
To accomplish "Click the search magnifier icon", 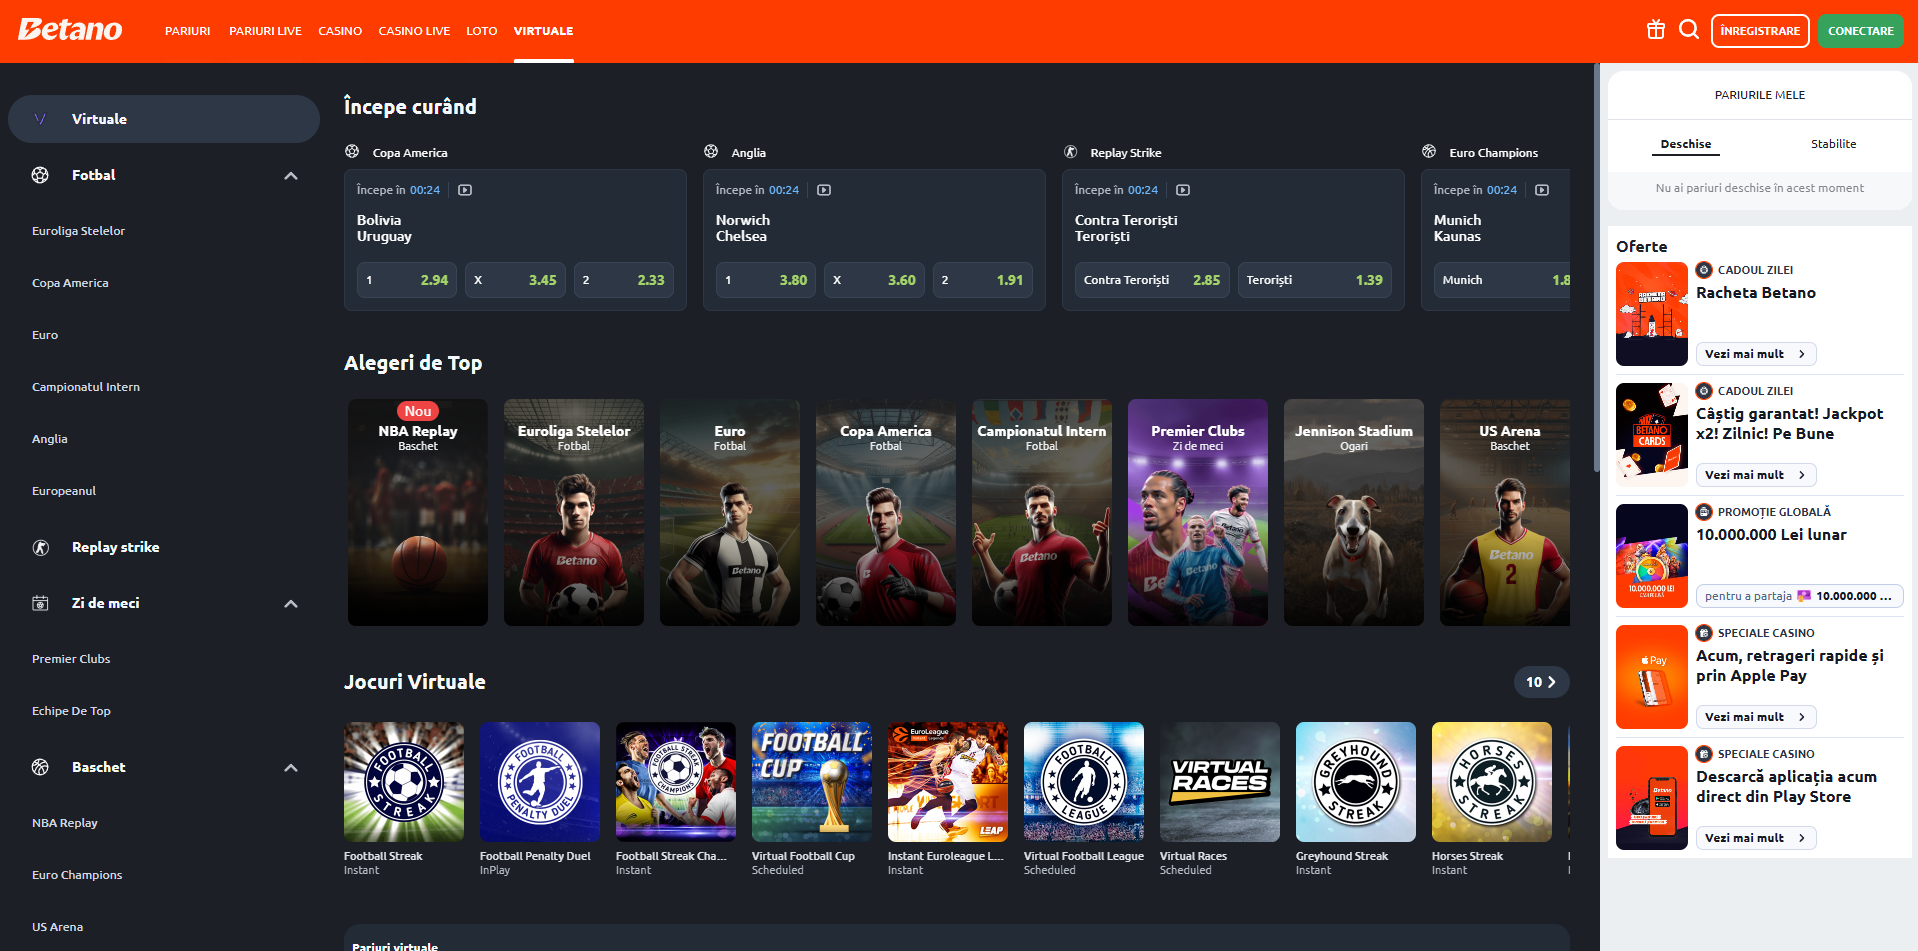I will tap(1689, 30).
